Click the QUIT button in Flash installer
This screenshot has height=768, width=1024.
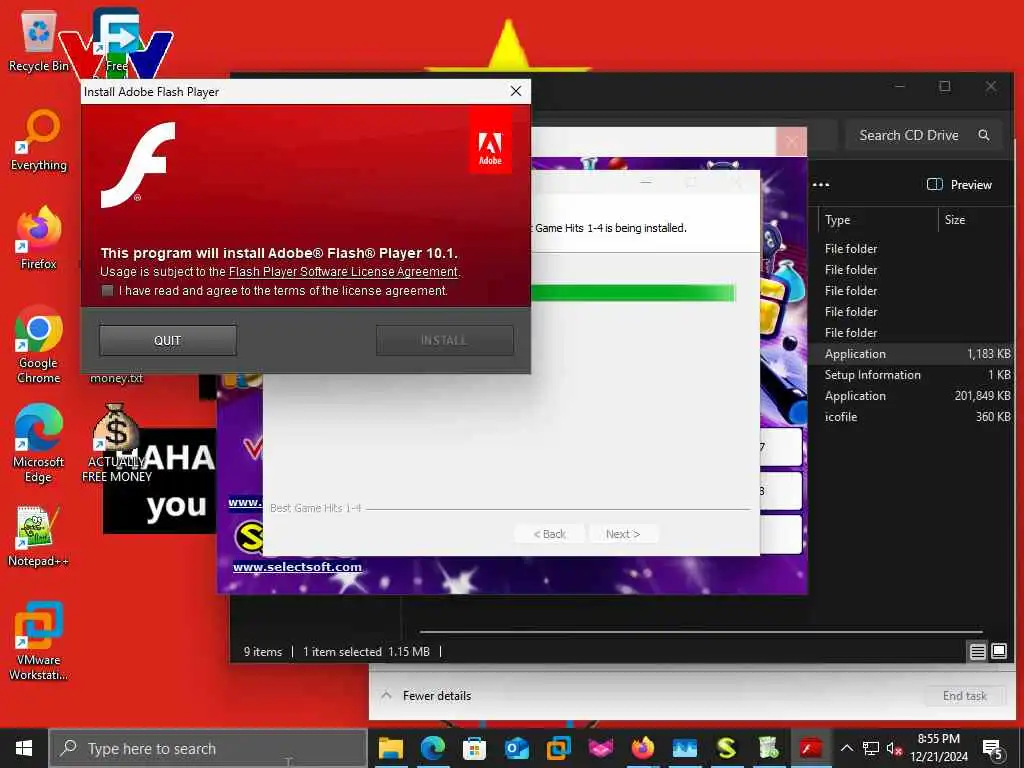pos(168,340)
